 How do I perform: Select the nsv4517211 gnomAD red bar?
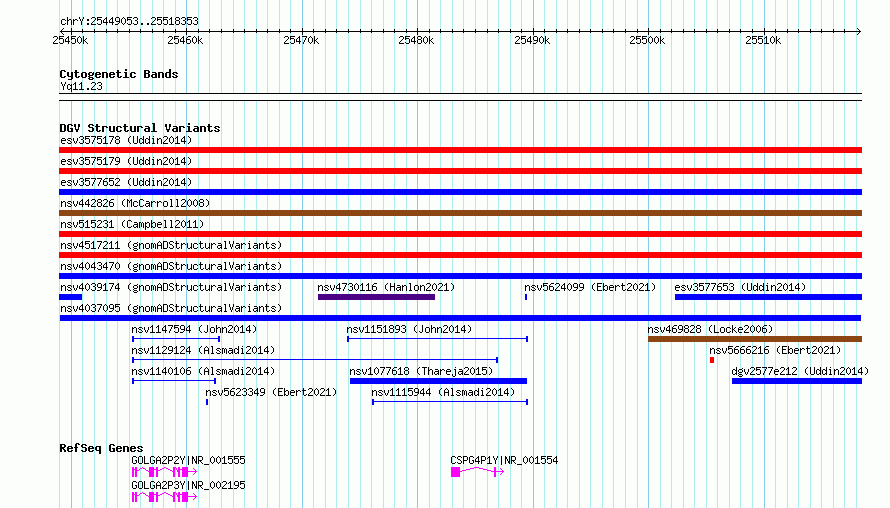[460, 255]
